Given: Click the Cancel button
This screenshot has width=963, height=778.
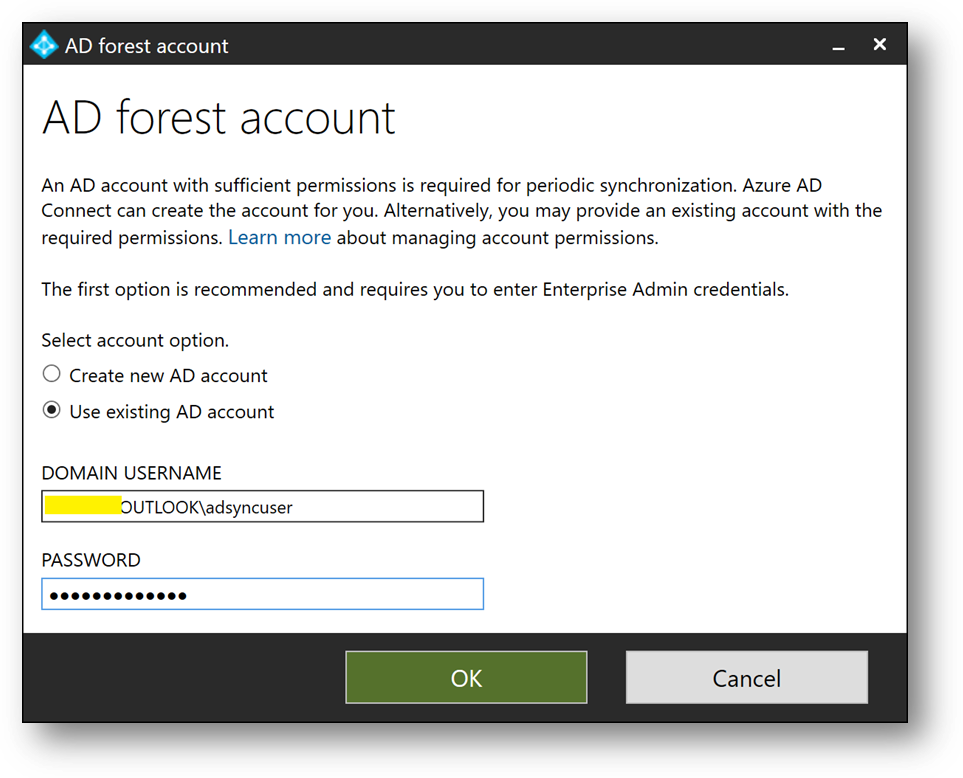Looking at the screenshot, I should pyautogui.click(x=747, y=677).
